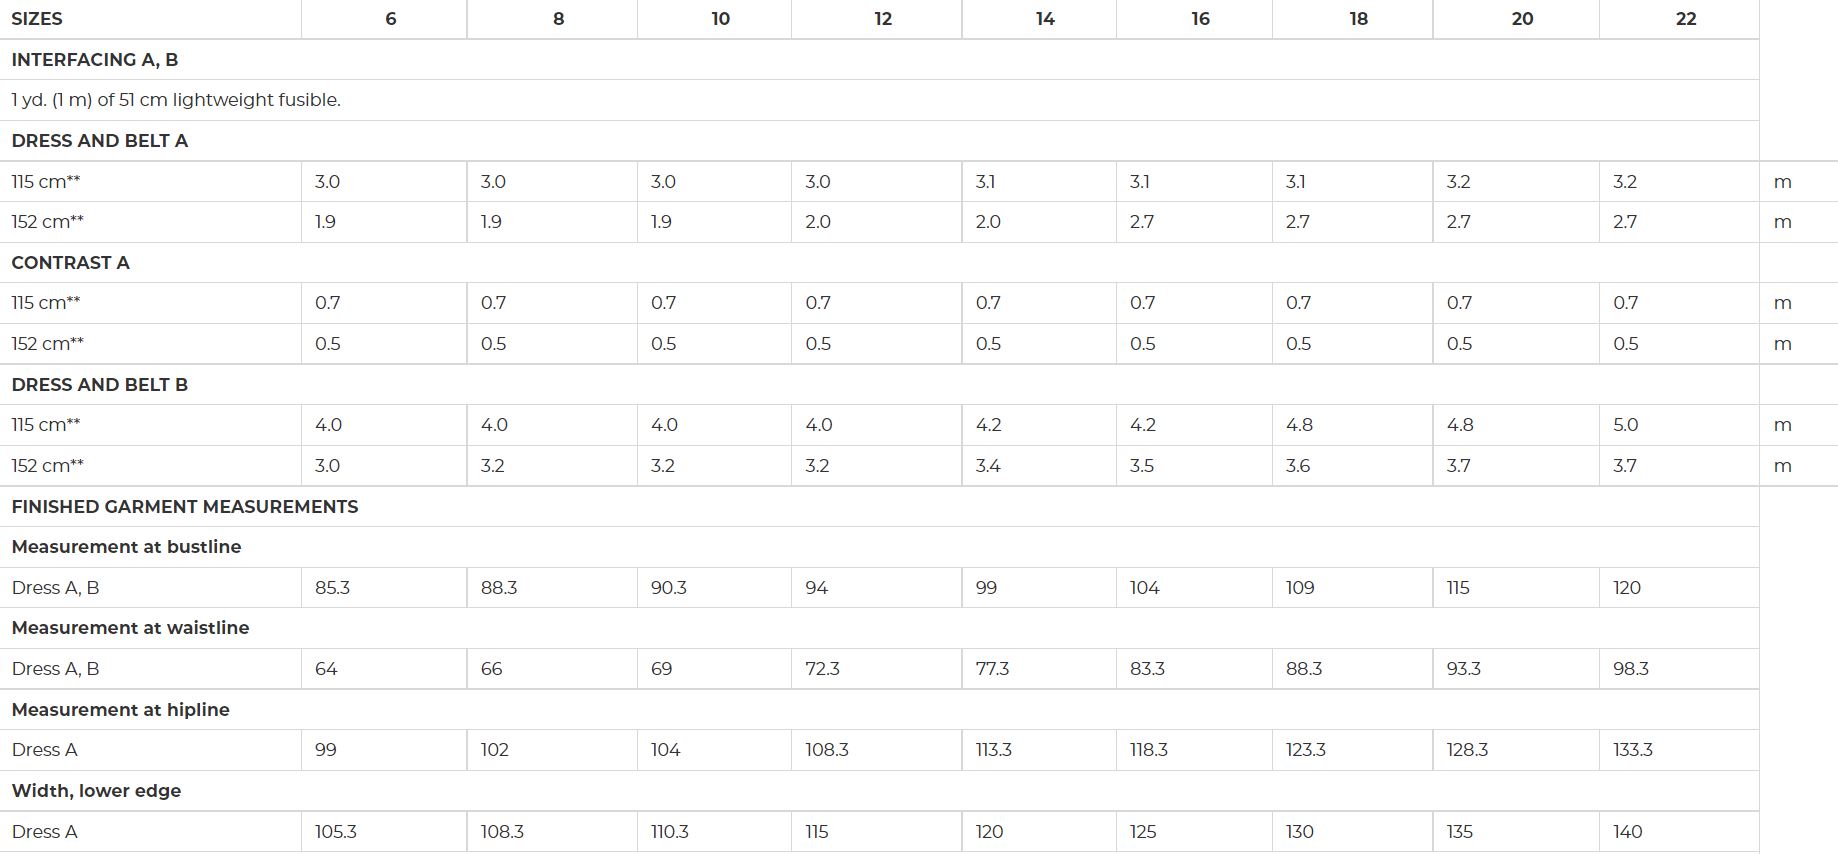Select the size 22 column header
The height and width of the screenshot is (854, 1838).
click(1686, 19)
